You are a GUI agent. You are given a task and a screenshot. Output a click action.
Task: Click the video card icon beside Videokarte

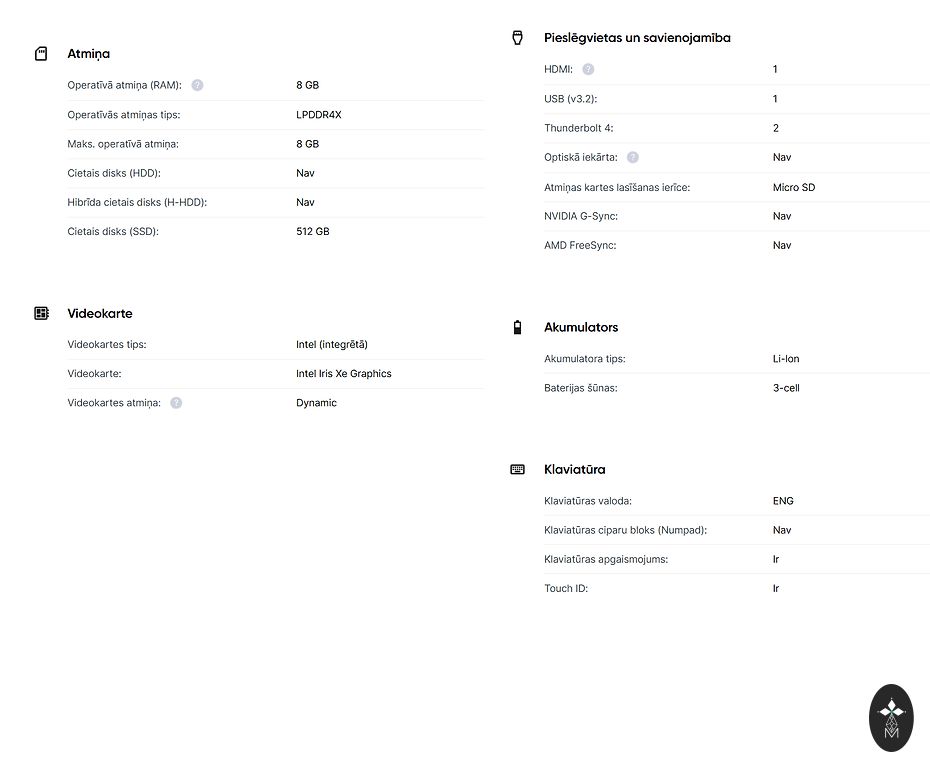click(41, 314)
